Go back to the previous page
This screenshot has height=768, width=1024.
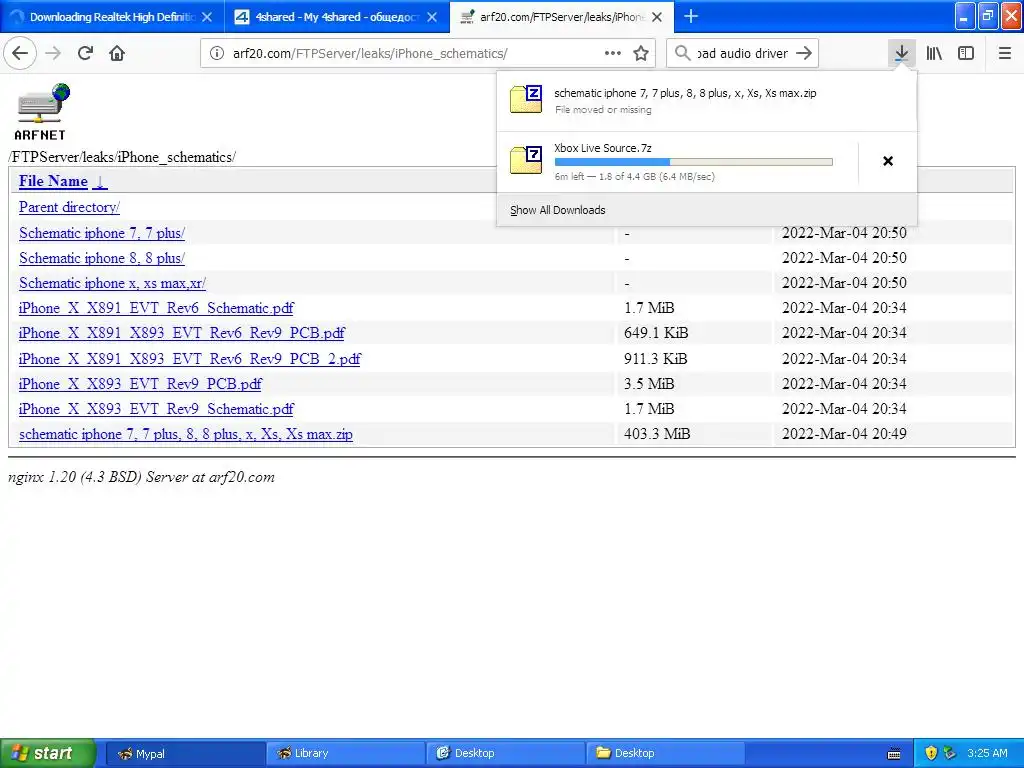20,53
